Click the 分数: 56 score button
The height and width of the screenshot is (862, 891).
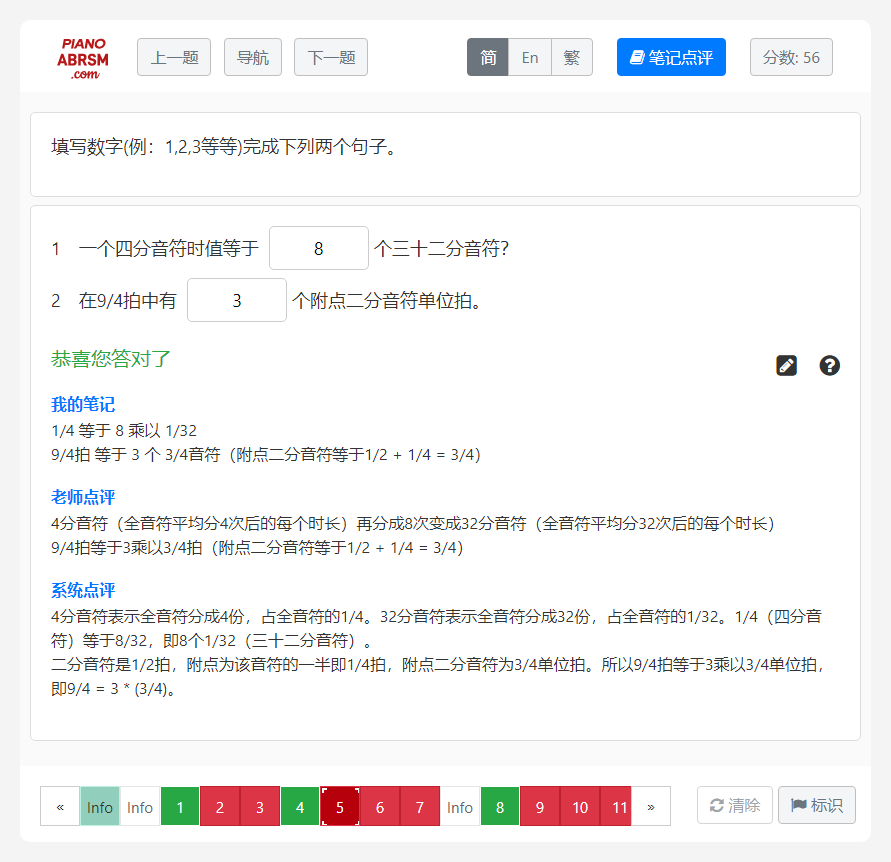pyautogui.click(x=791, y=57)
